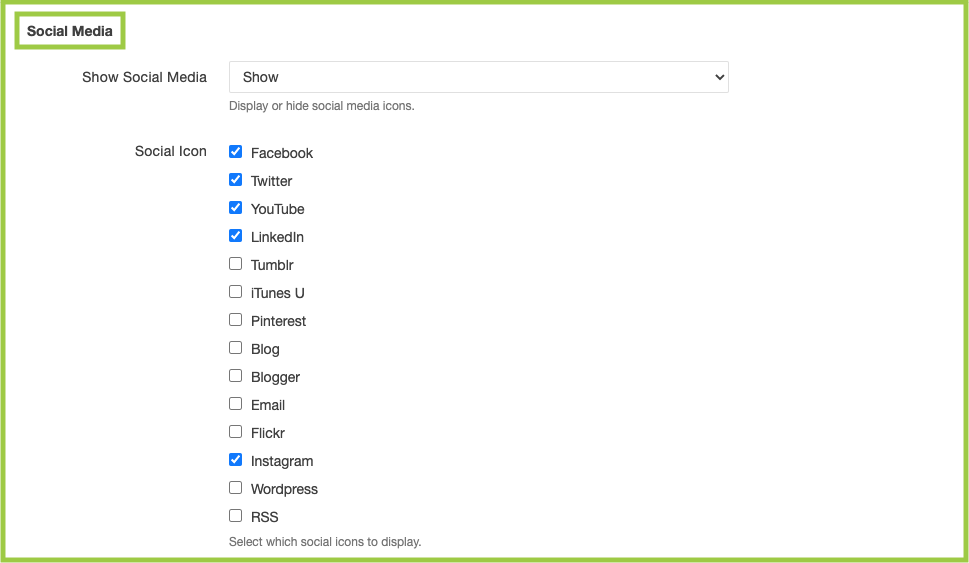Check the RSS checkbox
The width and height of the screenshot is (969, 563).
click(235, 516)
